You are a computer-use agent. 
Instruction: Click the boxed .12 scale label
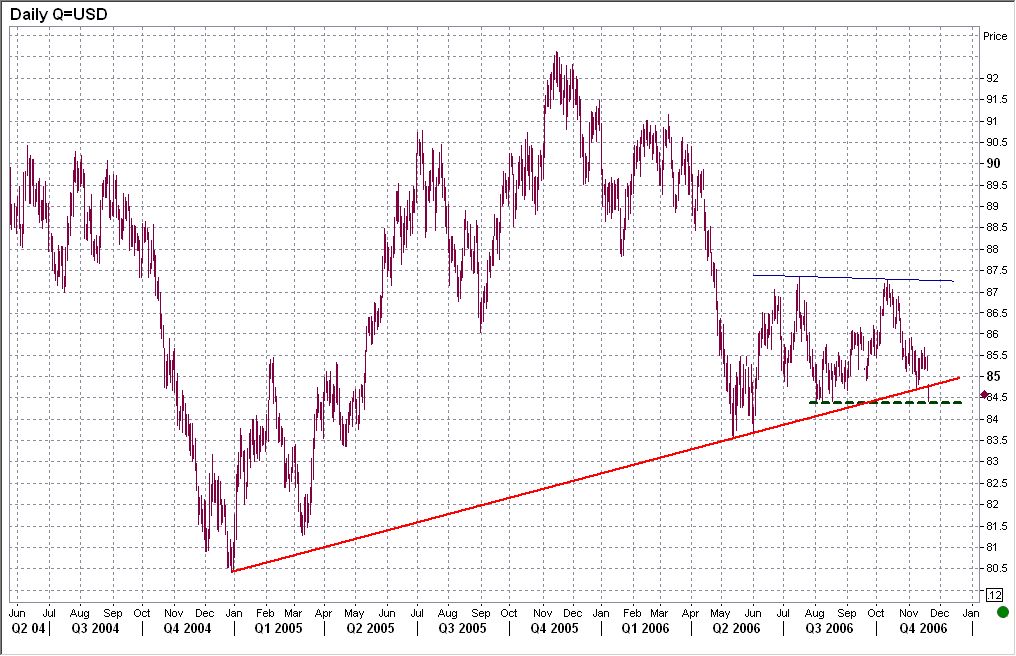click(994, 595)
